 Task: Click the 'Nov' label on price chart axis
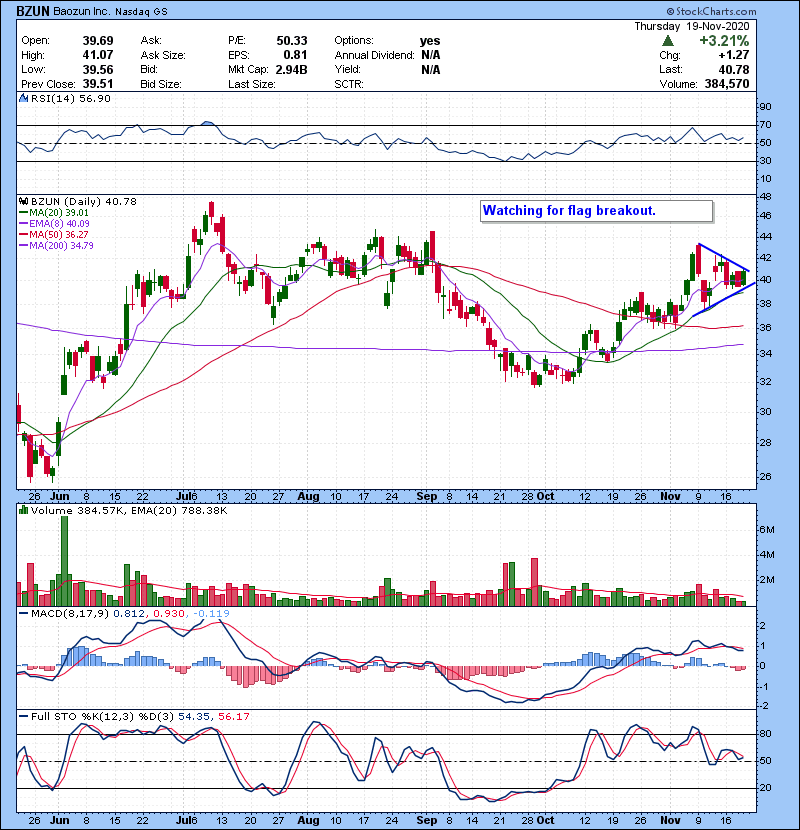670,497
